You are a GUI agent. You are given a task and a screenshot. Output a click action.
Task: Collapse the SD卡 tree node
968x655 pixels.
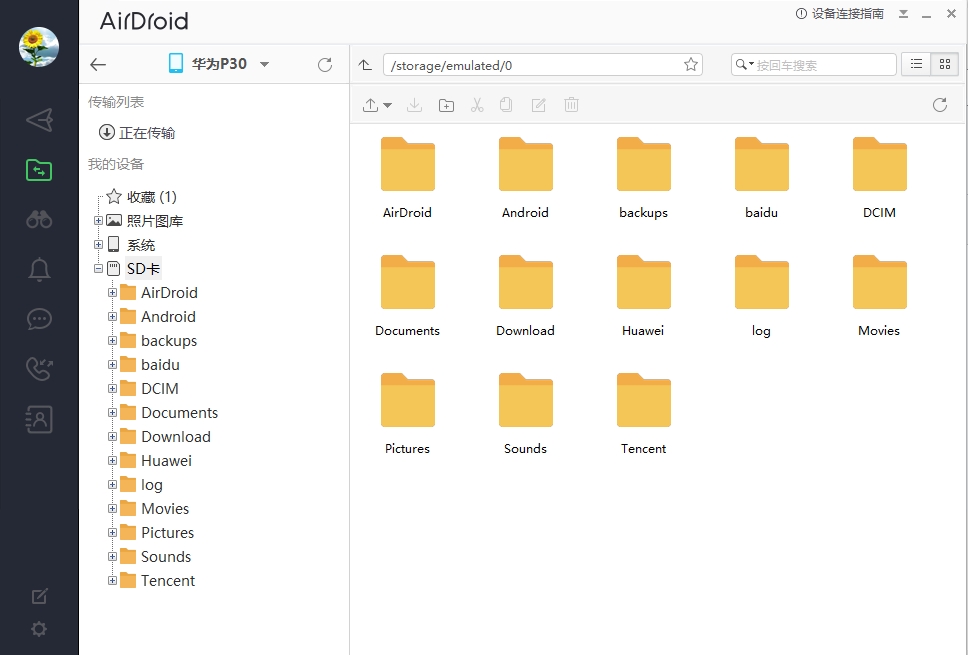coord(98,269)
